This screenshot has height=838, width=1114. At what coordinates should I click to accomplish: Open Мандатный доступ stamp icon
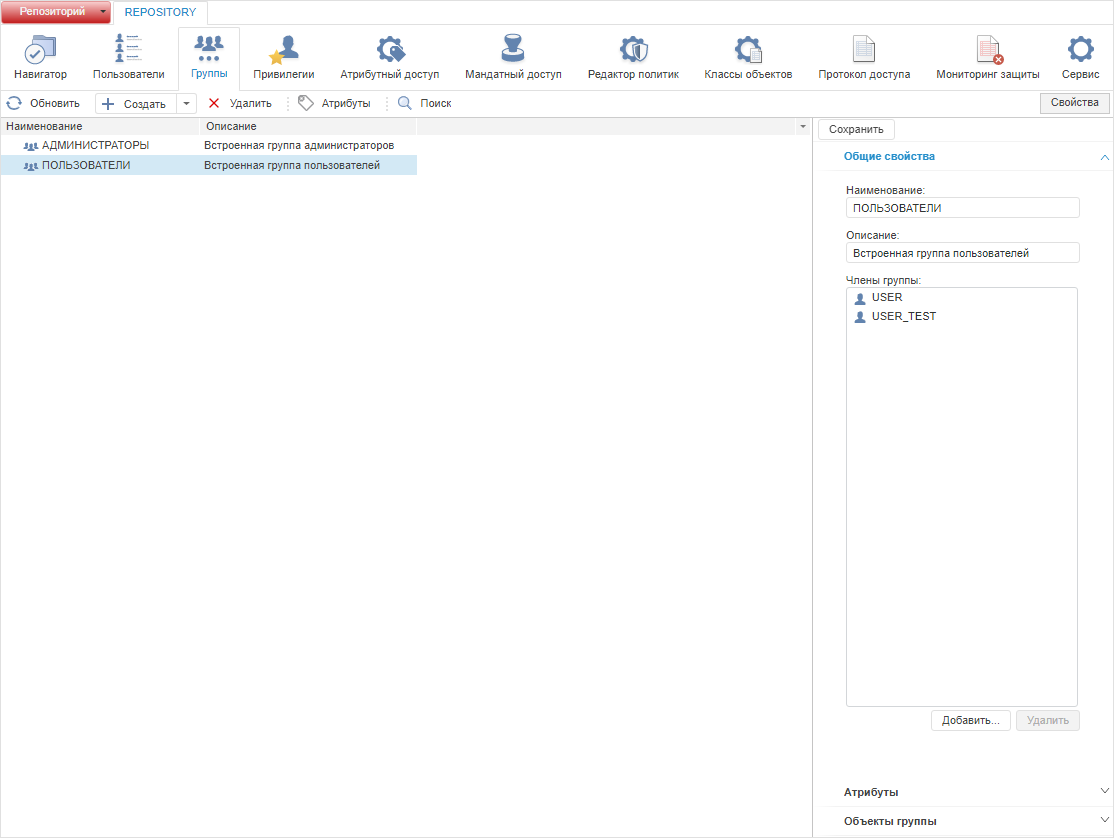click(513, 58)
